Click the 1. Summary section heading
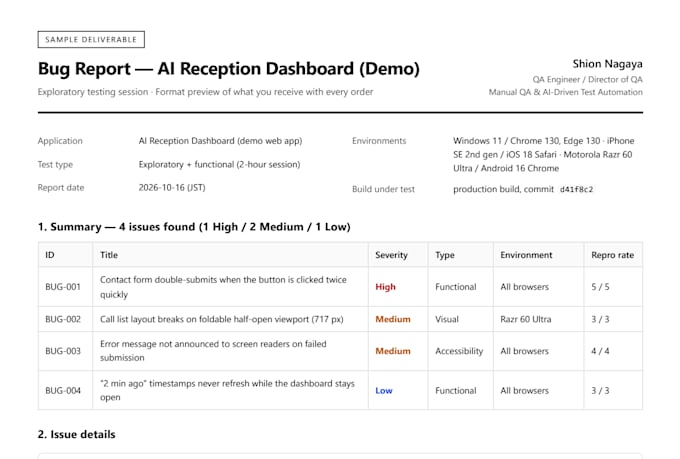 (194, 227)
